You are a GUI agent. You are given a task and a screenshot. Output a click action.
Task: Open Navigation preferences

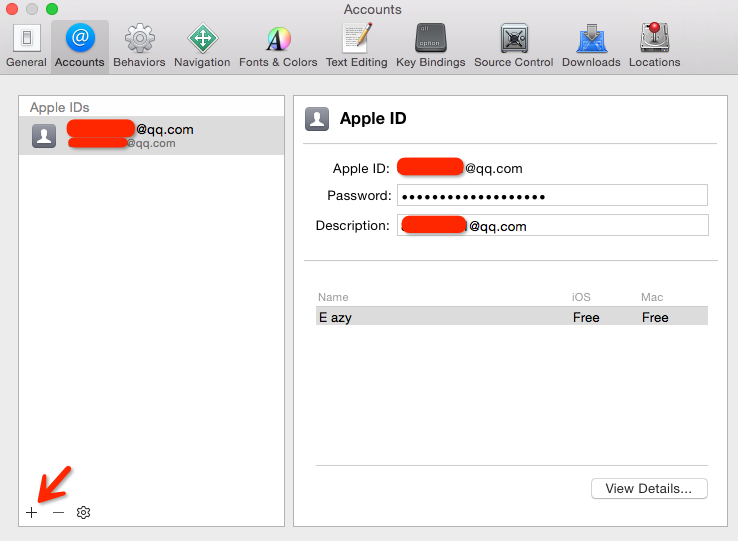pyautogui.click(x=202, y=46)
